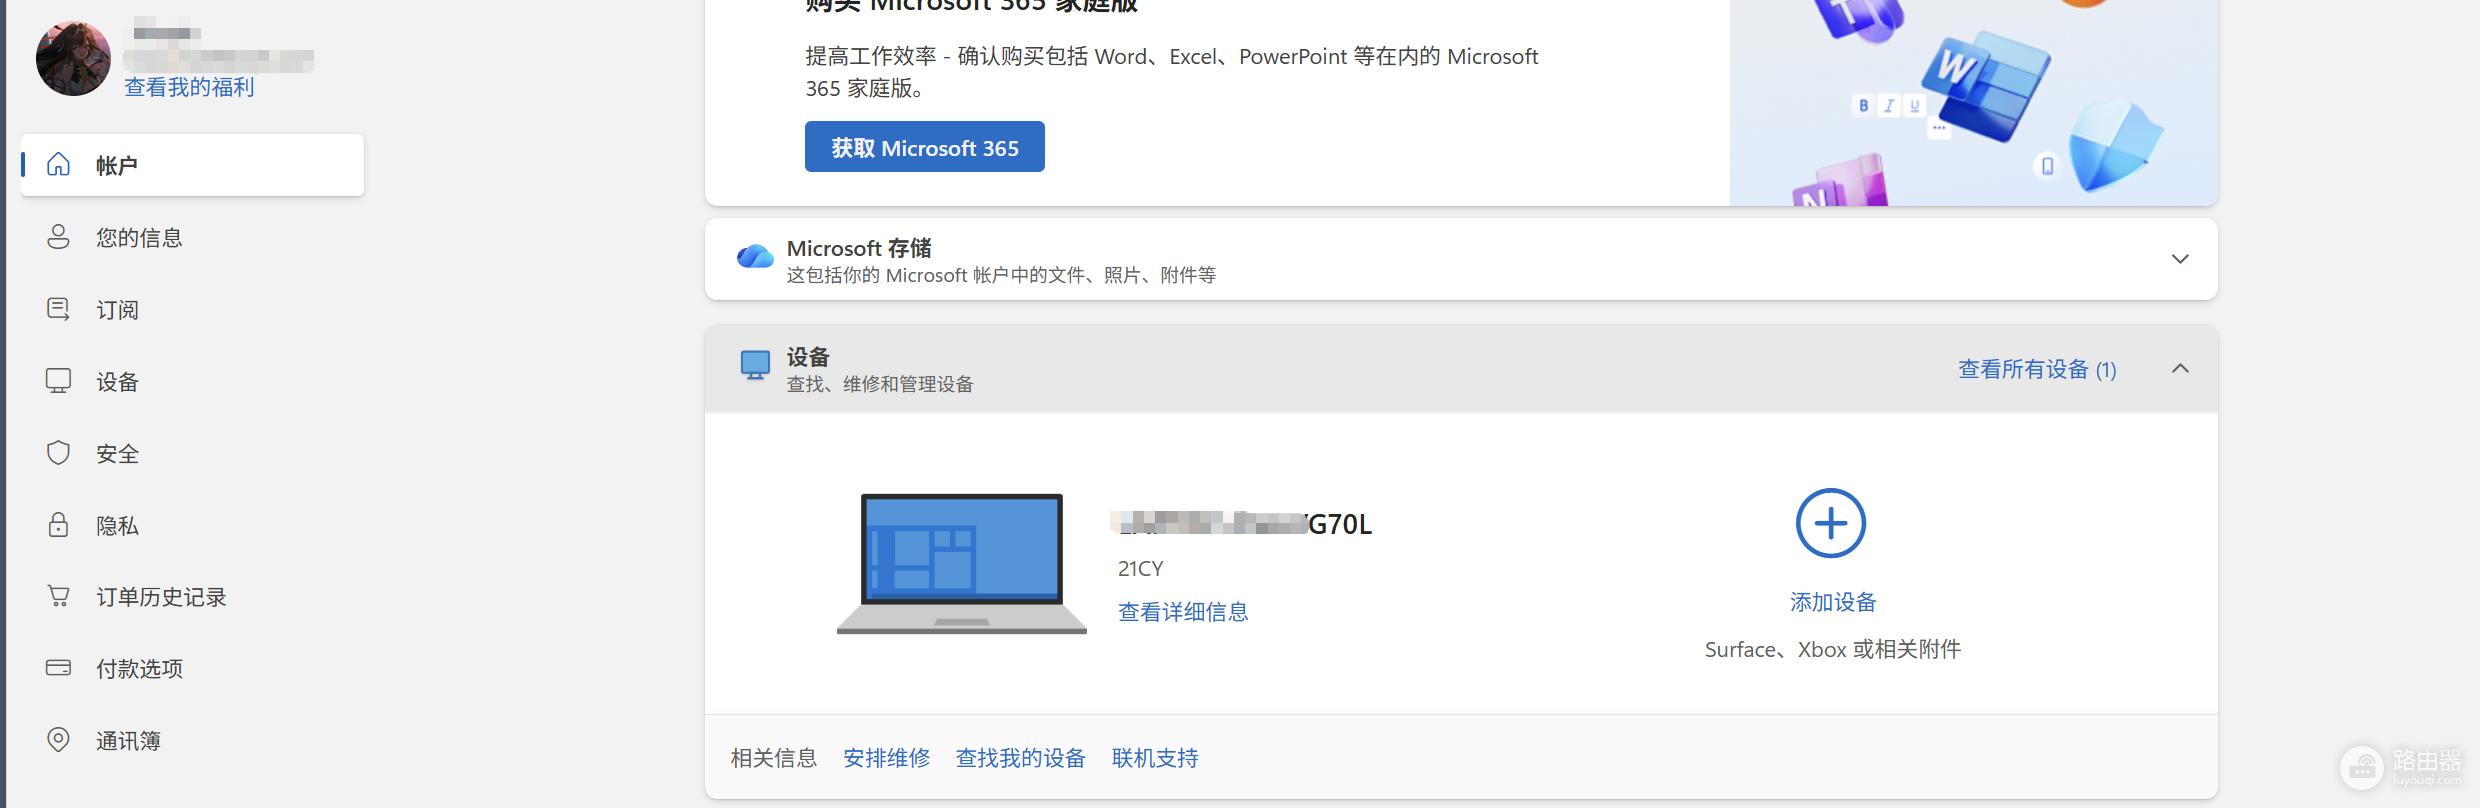Click the shield icon for 安全
This screenshot has width=2480, height=808.
[x=59, y=453]
